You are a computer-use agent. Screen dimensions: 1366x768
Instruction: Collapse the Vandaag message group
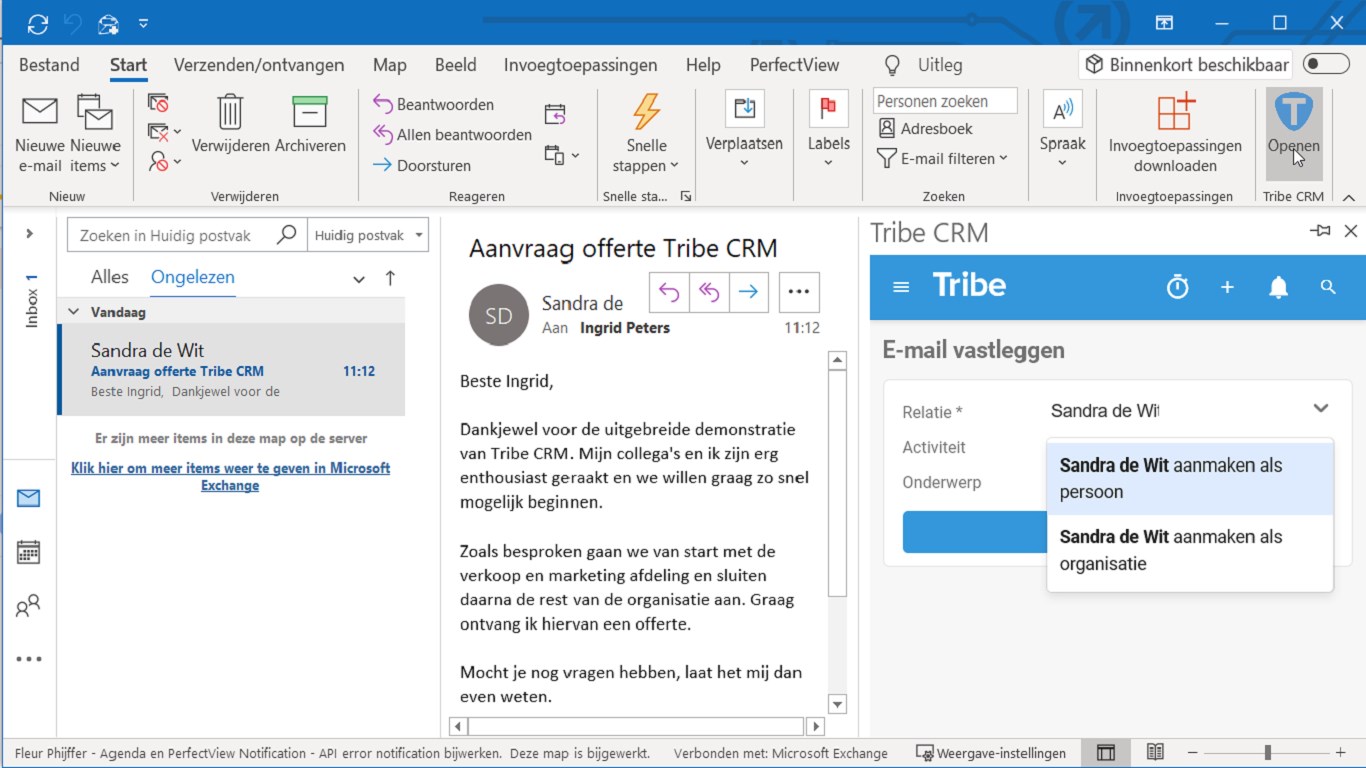(73, 312)
